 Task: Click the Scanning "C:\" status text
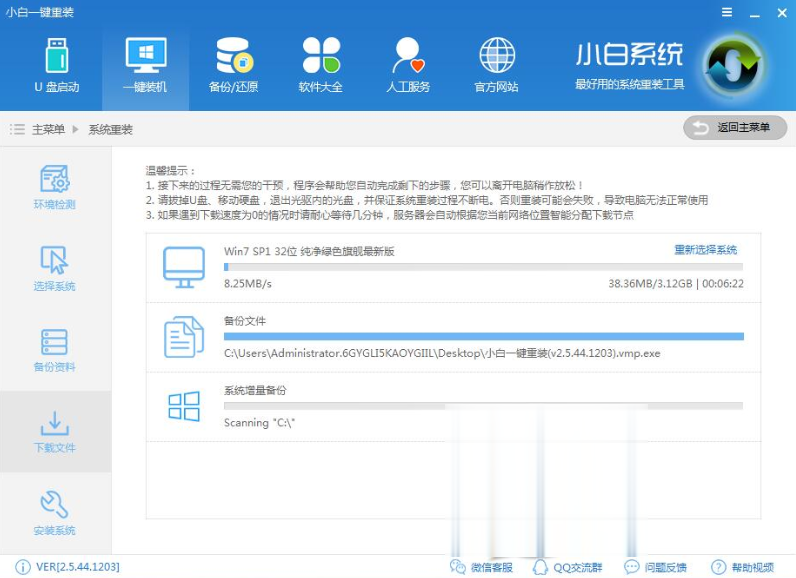click(x=259, y=423)
